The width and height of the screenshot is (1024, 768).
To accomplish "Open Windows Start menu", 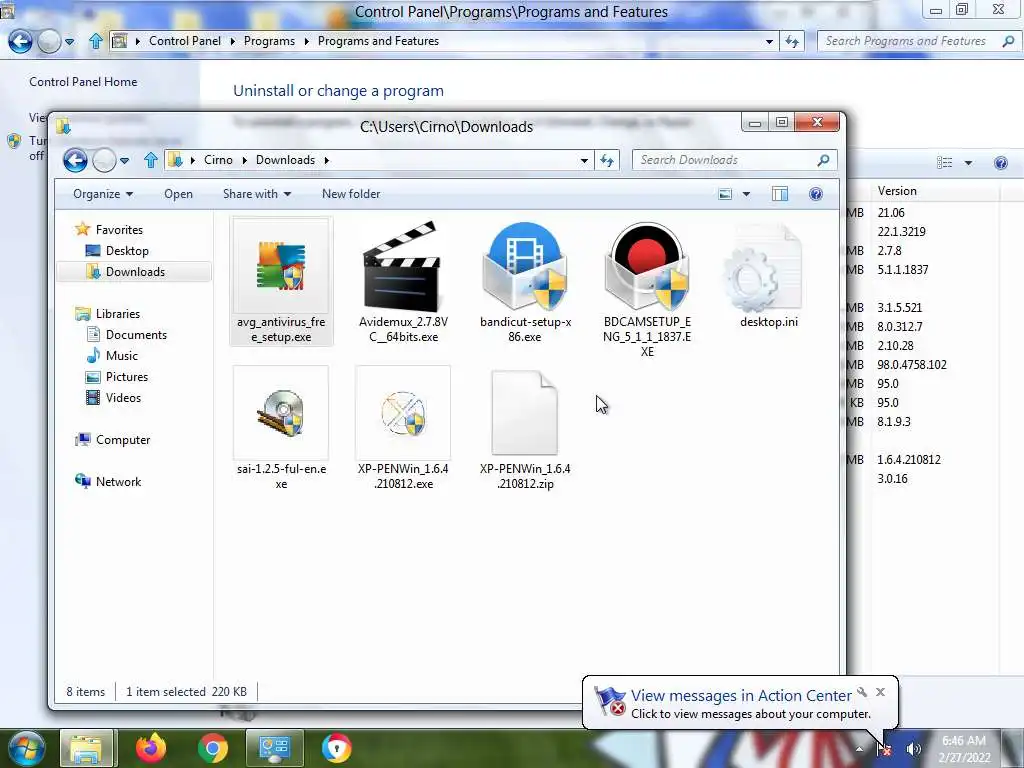I will [x=25, y=748].
